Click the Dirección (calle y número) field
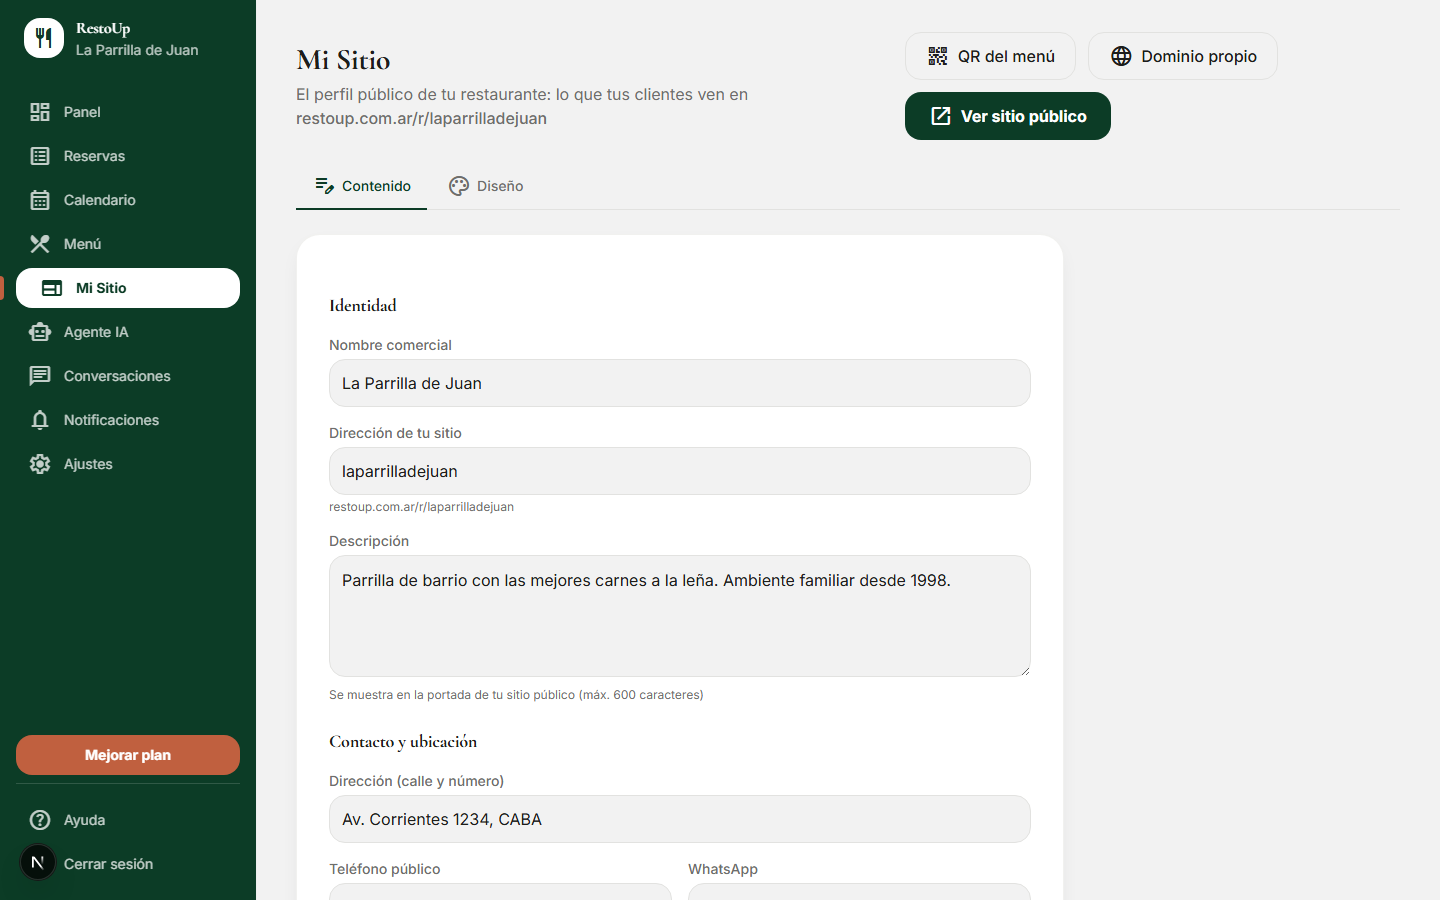Screen dimensions: 1440x900 click(x=680, y=819)
